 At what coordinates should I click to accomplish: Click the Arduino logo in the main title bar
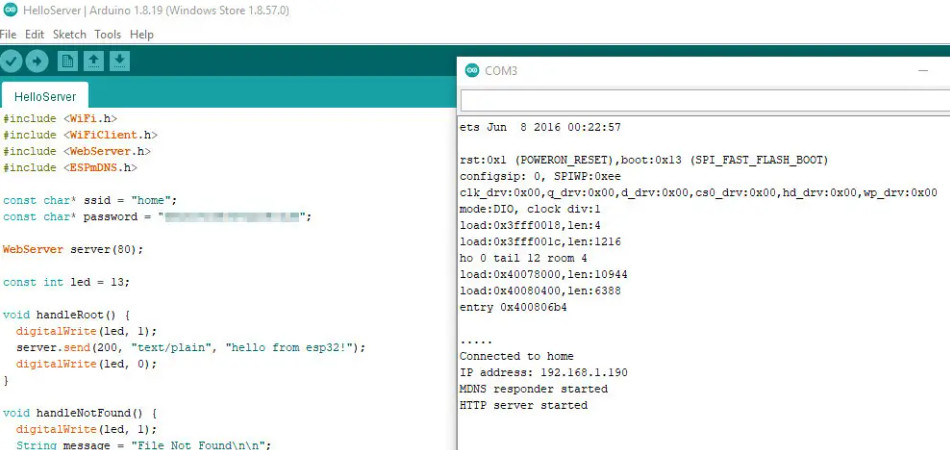[x=8, y=8]
